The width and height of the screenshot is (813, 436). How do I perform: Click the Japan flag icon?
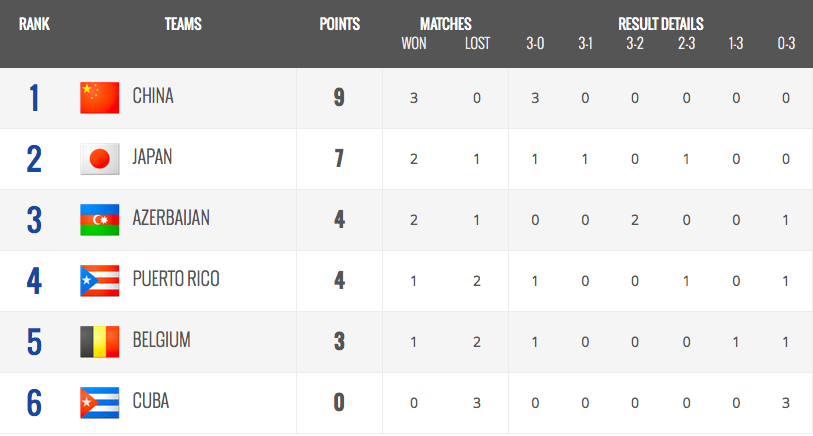pyautogui.click(x=100, y=159)
